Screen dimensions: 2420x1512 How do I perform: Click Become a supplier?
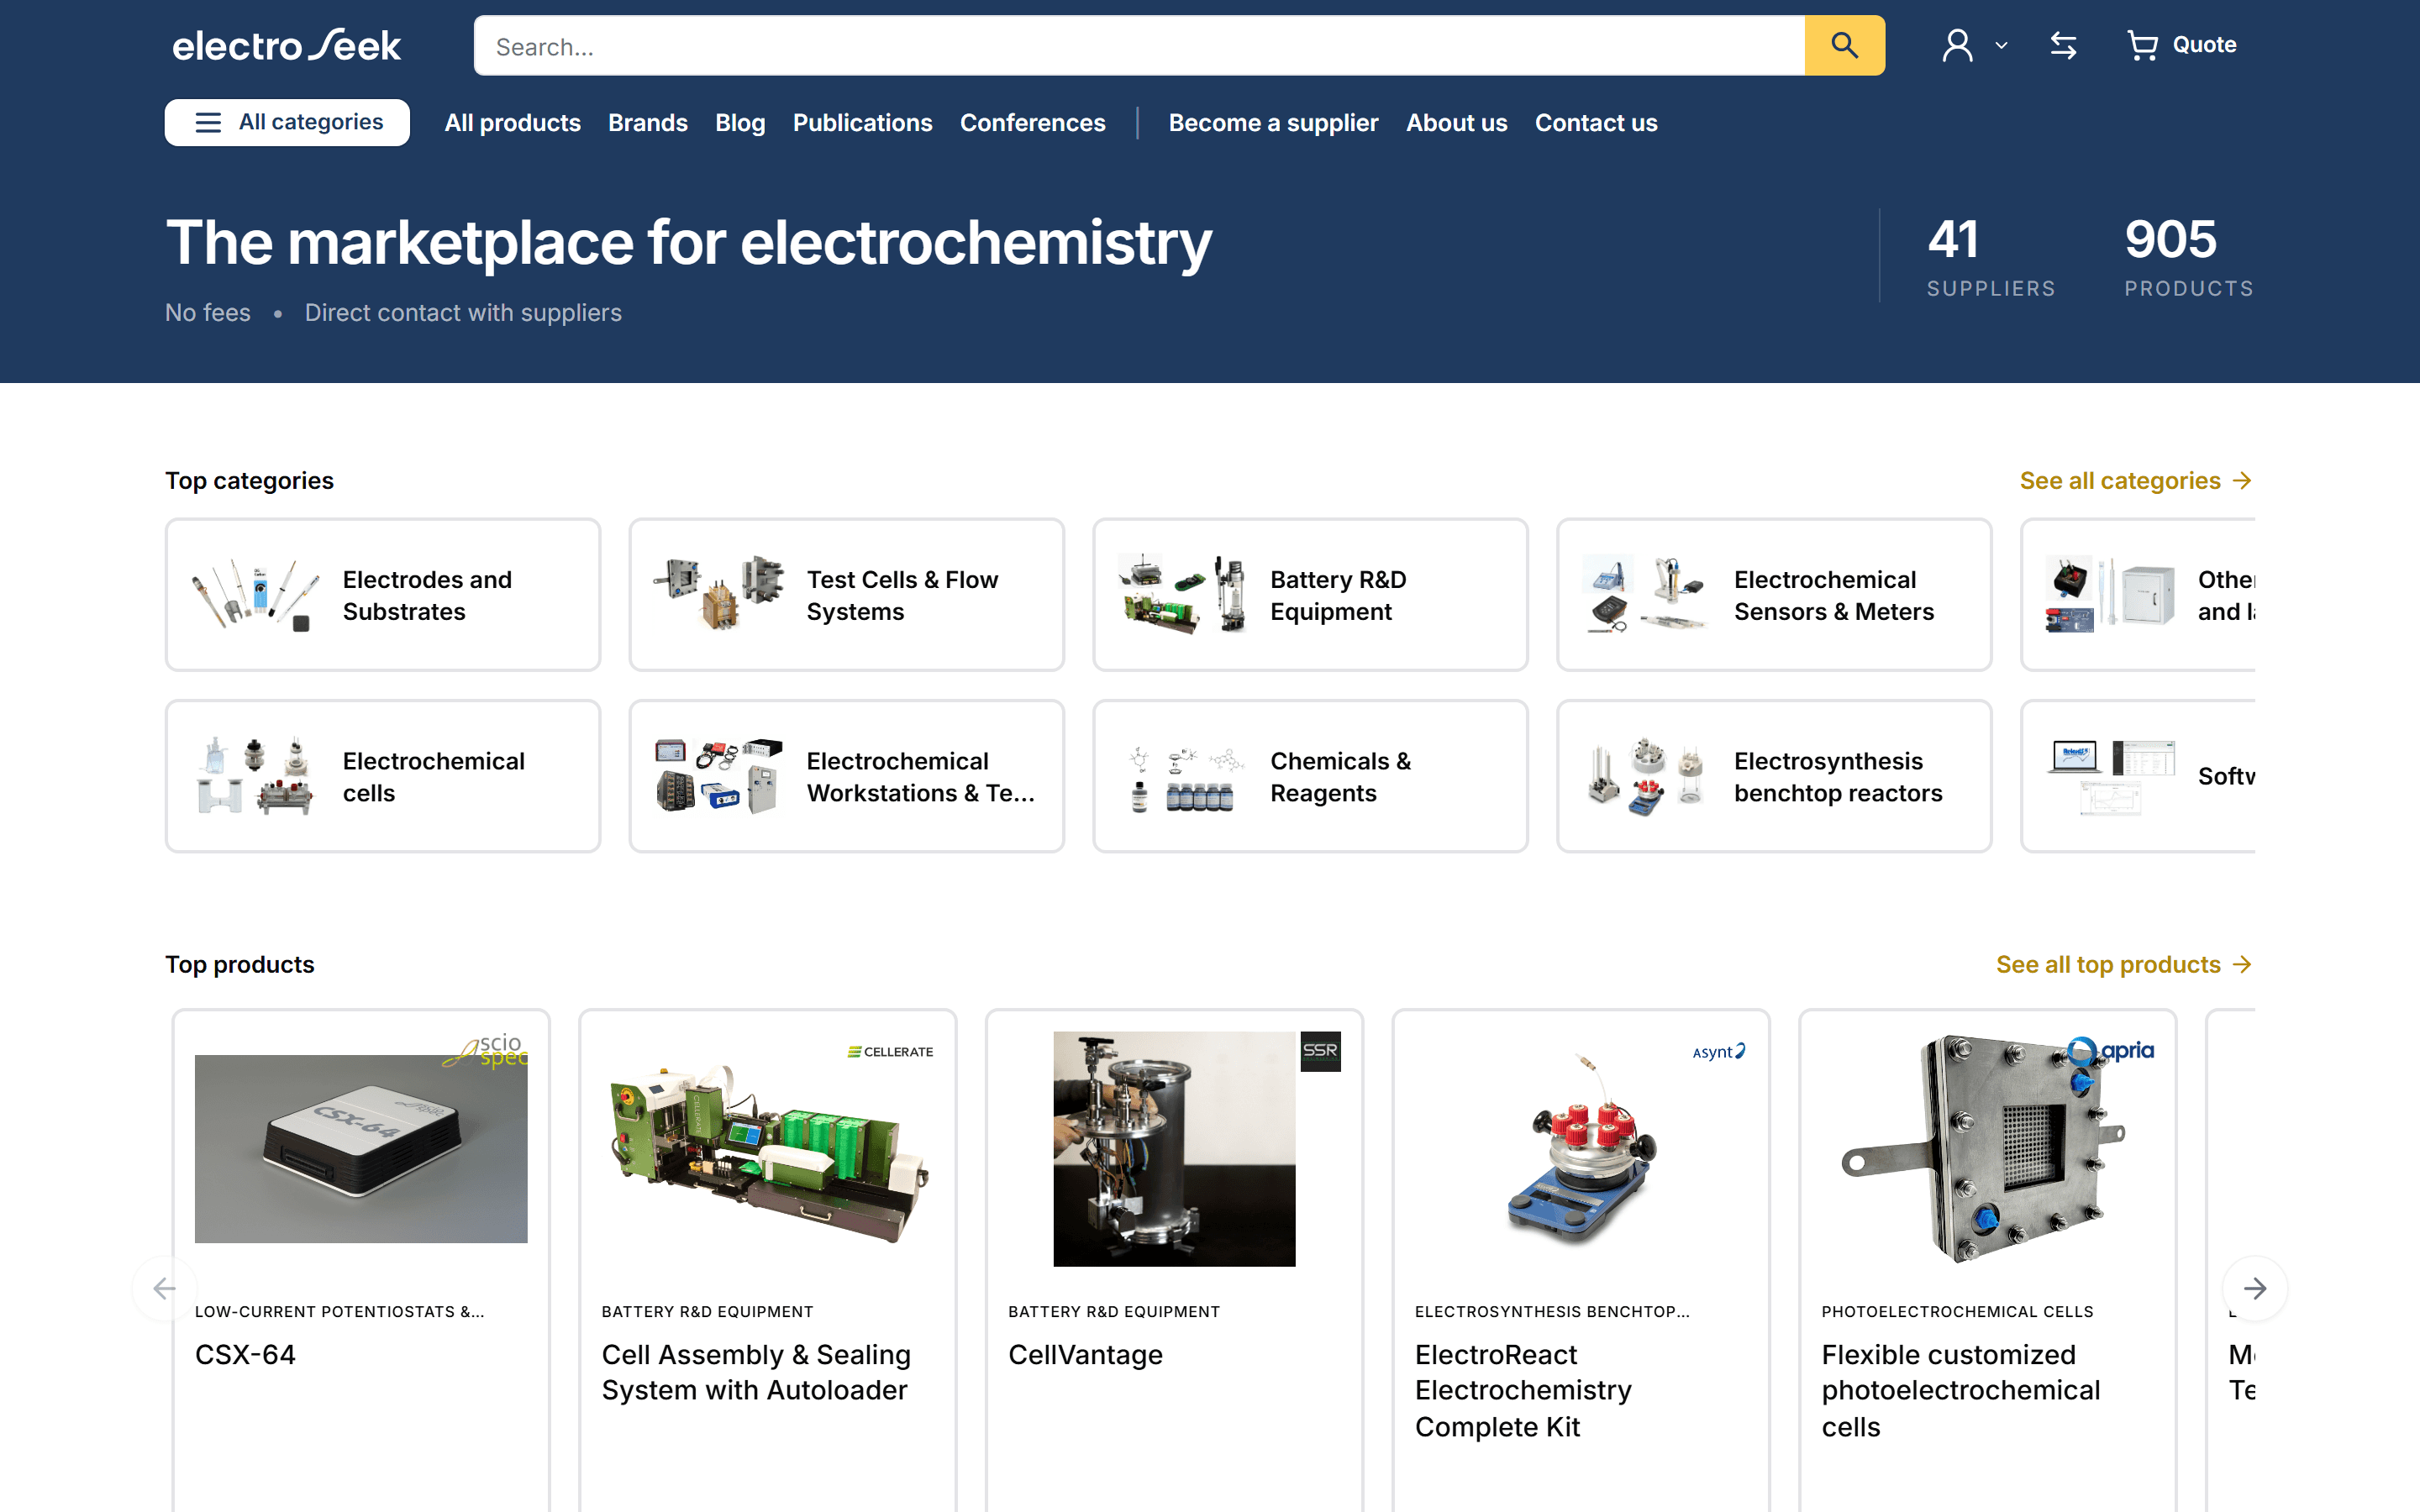(1273, 123)
